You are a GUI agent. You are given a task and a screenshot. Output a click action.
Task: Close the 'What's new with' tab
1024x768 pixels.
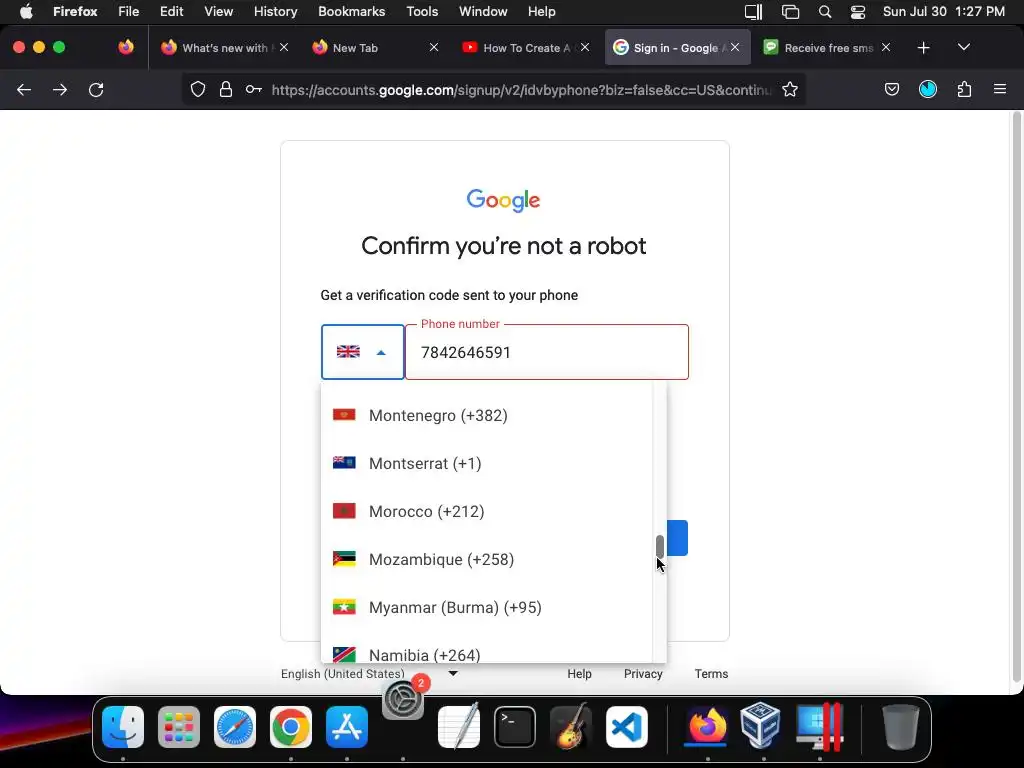coord(283,47)
